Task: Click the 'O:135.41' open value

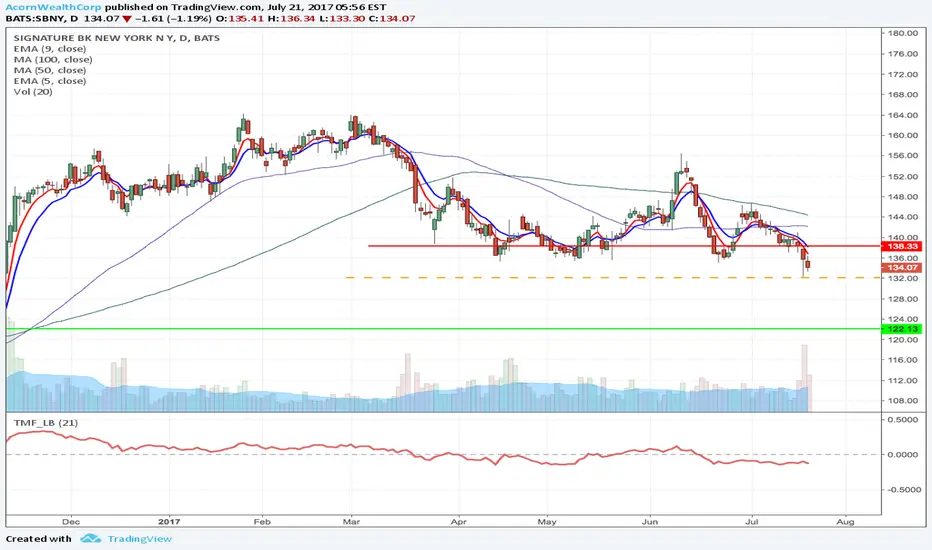Action: (240, 18)
